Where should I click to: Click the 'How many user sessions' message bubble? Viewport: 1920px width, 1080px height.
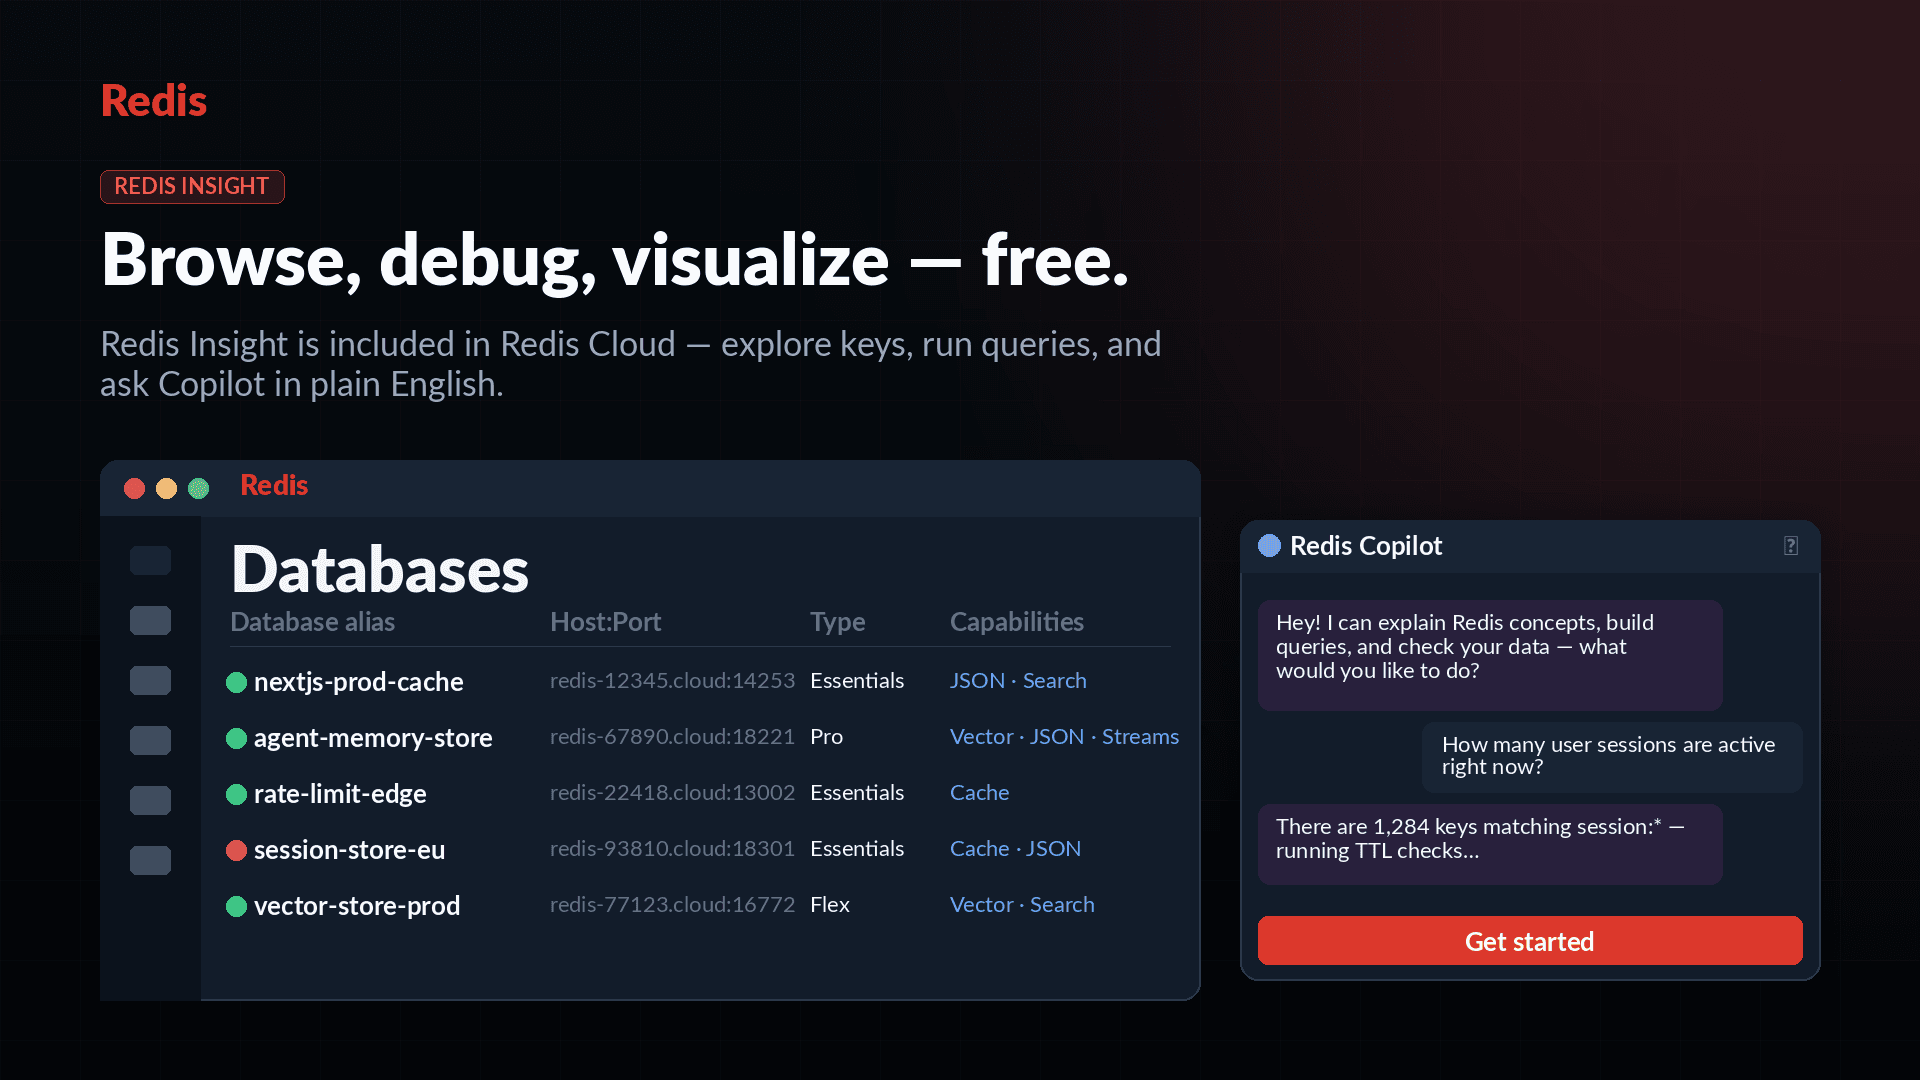1612,757
